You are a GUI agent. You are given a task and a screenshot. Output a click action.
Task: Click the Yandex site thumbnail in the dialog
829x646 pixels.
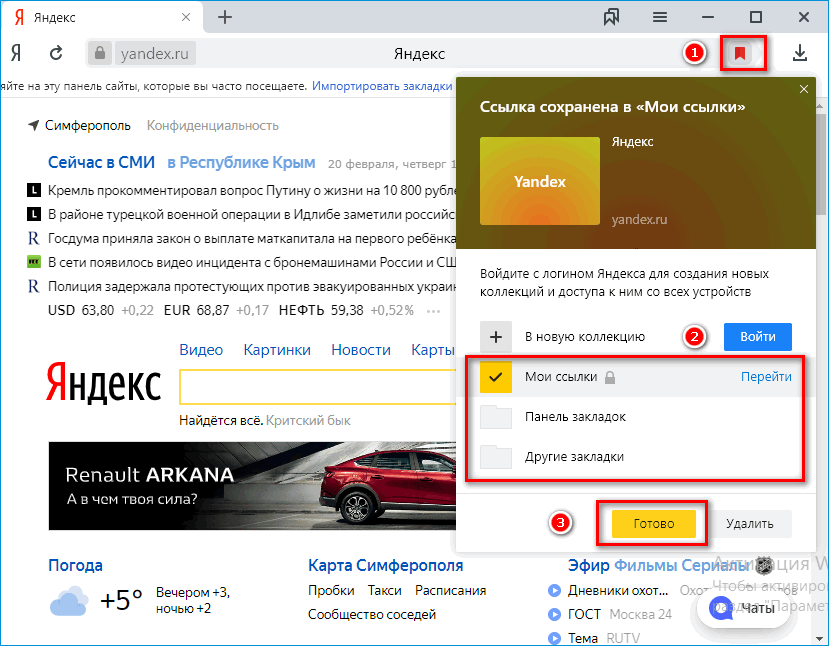[539, 182]
